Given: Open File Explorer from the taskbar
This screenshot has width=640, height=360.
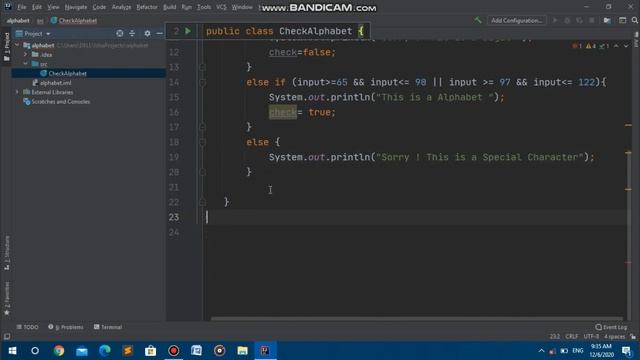Looking at the screenshot, I should pyautogui.click(x=242, y=351).
